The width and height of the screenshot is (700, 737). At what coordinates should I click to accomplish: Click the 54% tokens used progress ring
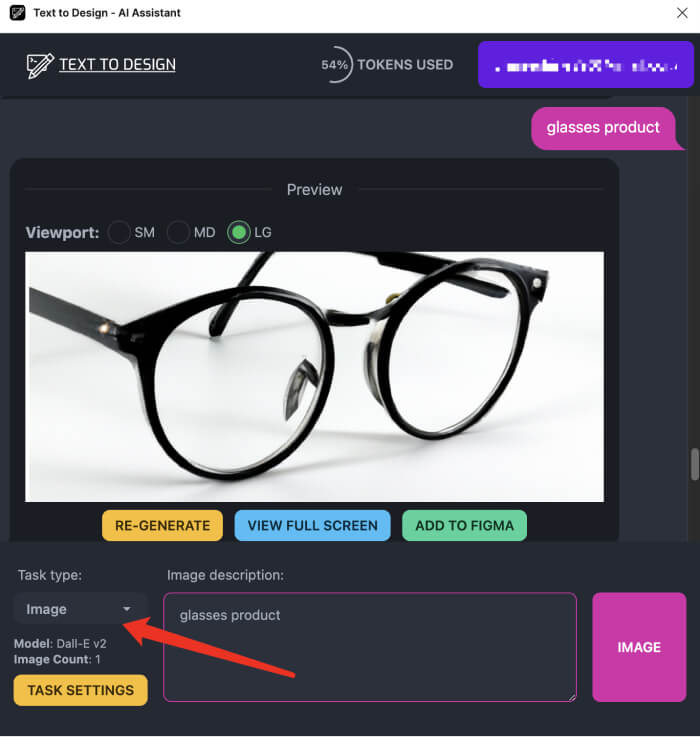[x=335, y=64]
